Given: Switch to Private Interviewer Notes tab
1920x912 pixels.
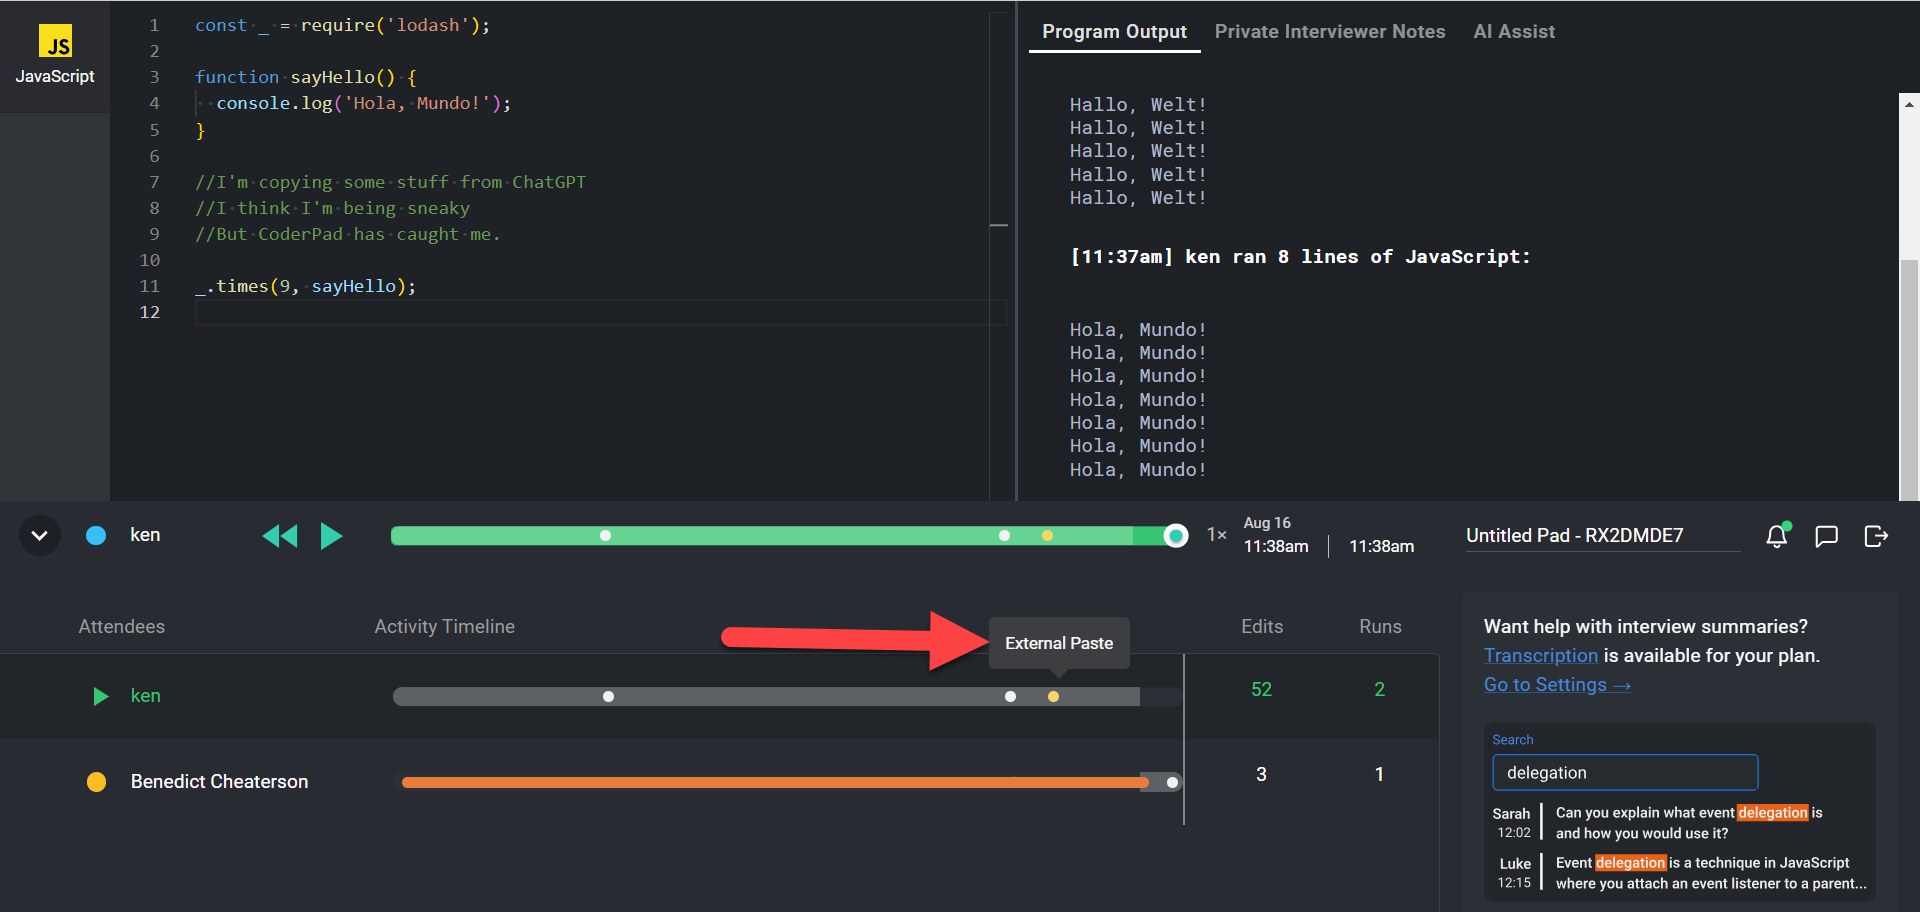Looking at the screenshot, I should coord(1329,32).
